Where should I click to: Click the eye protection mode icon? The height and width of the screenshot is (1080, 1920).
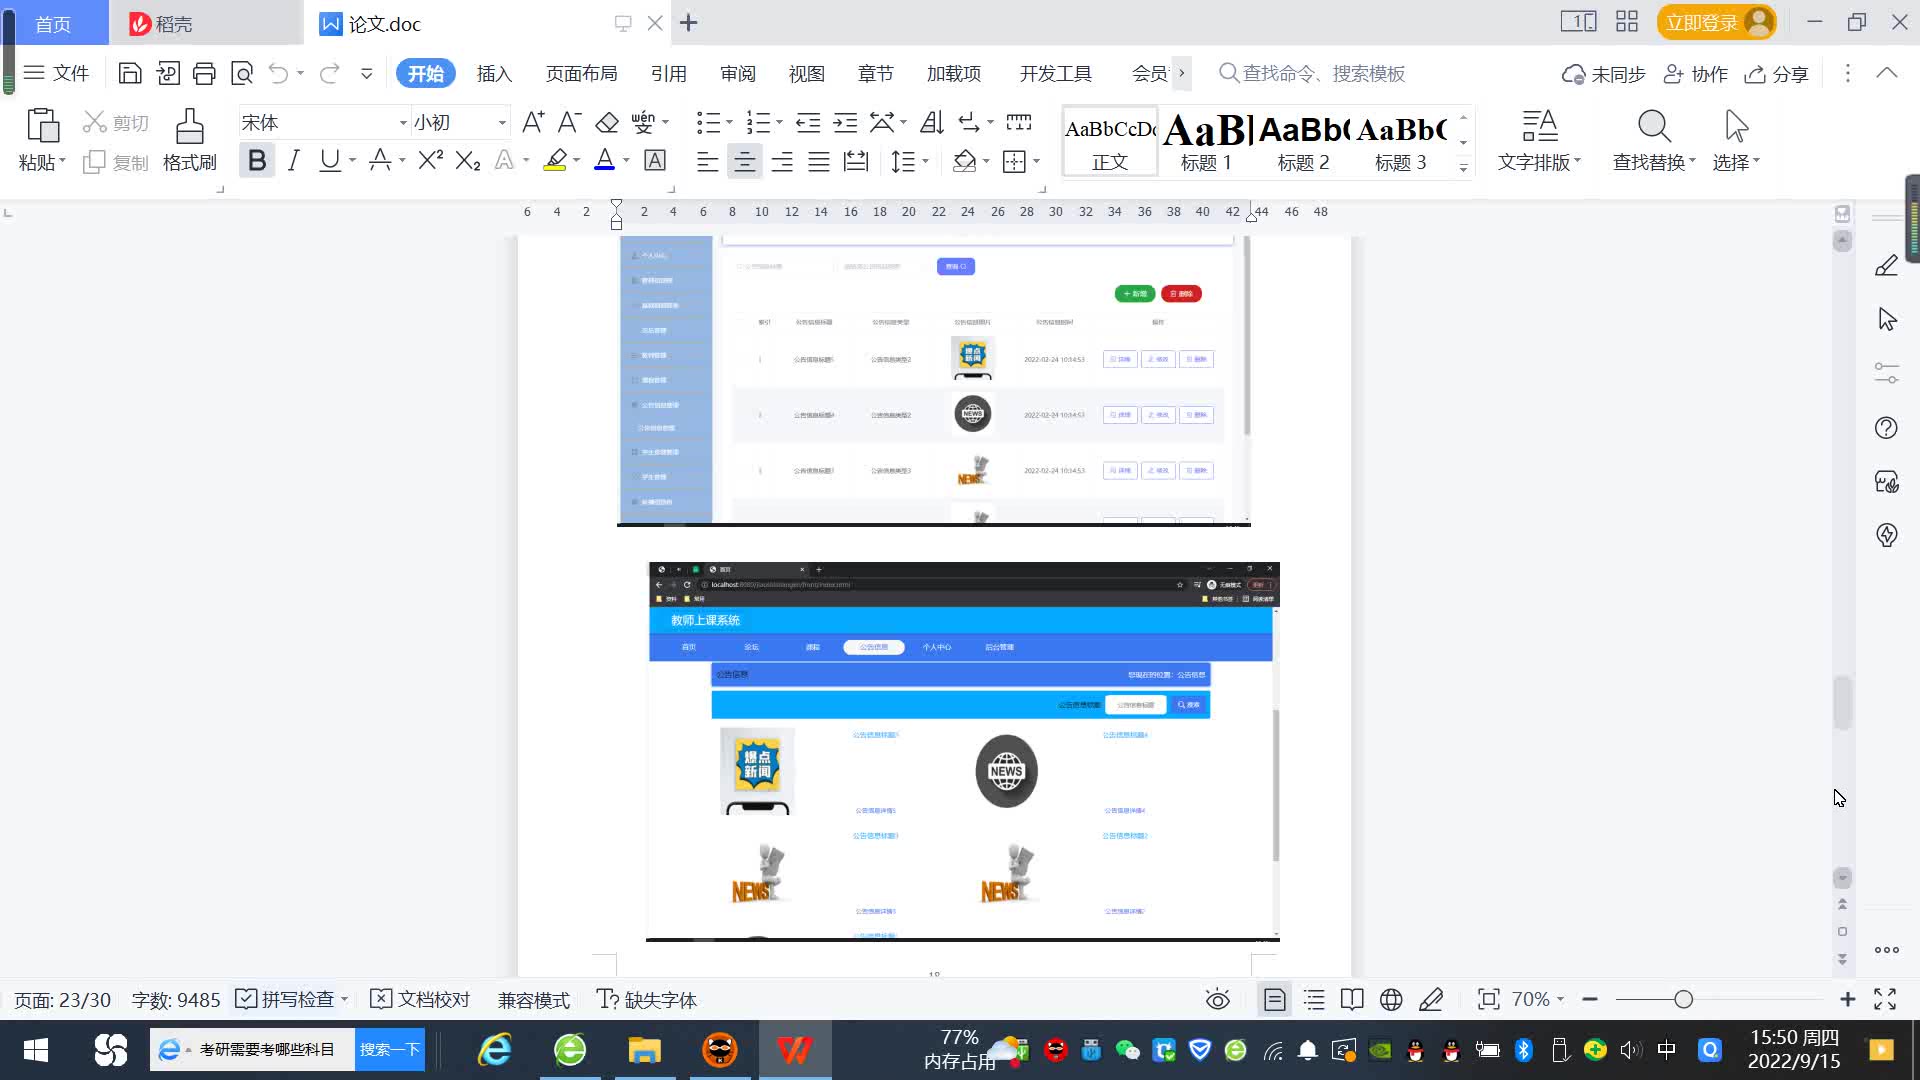1217,999
